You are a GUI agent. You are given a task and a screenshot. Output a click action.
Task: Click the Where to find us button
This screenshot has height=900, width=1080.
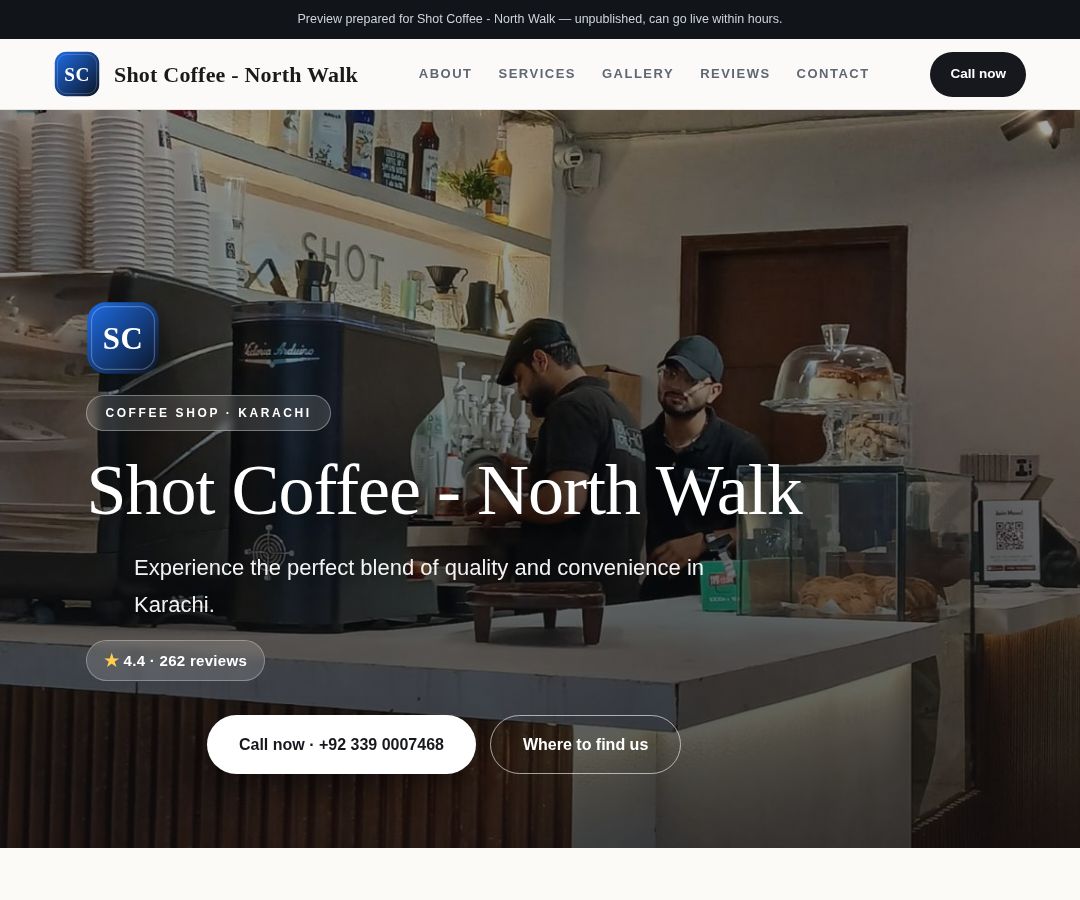(x=585, y=744)
